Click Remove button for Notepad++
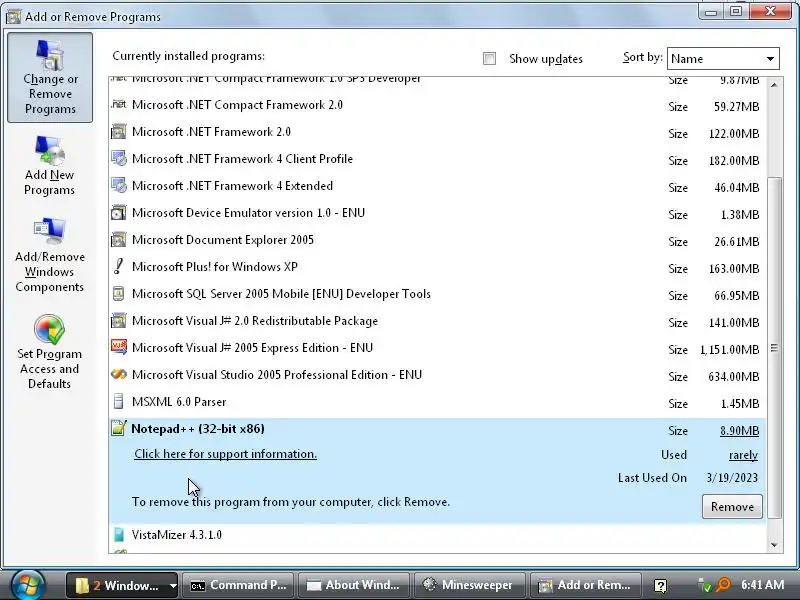 (732, 507)
